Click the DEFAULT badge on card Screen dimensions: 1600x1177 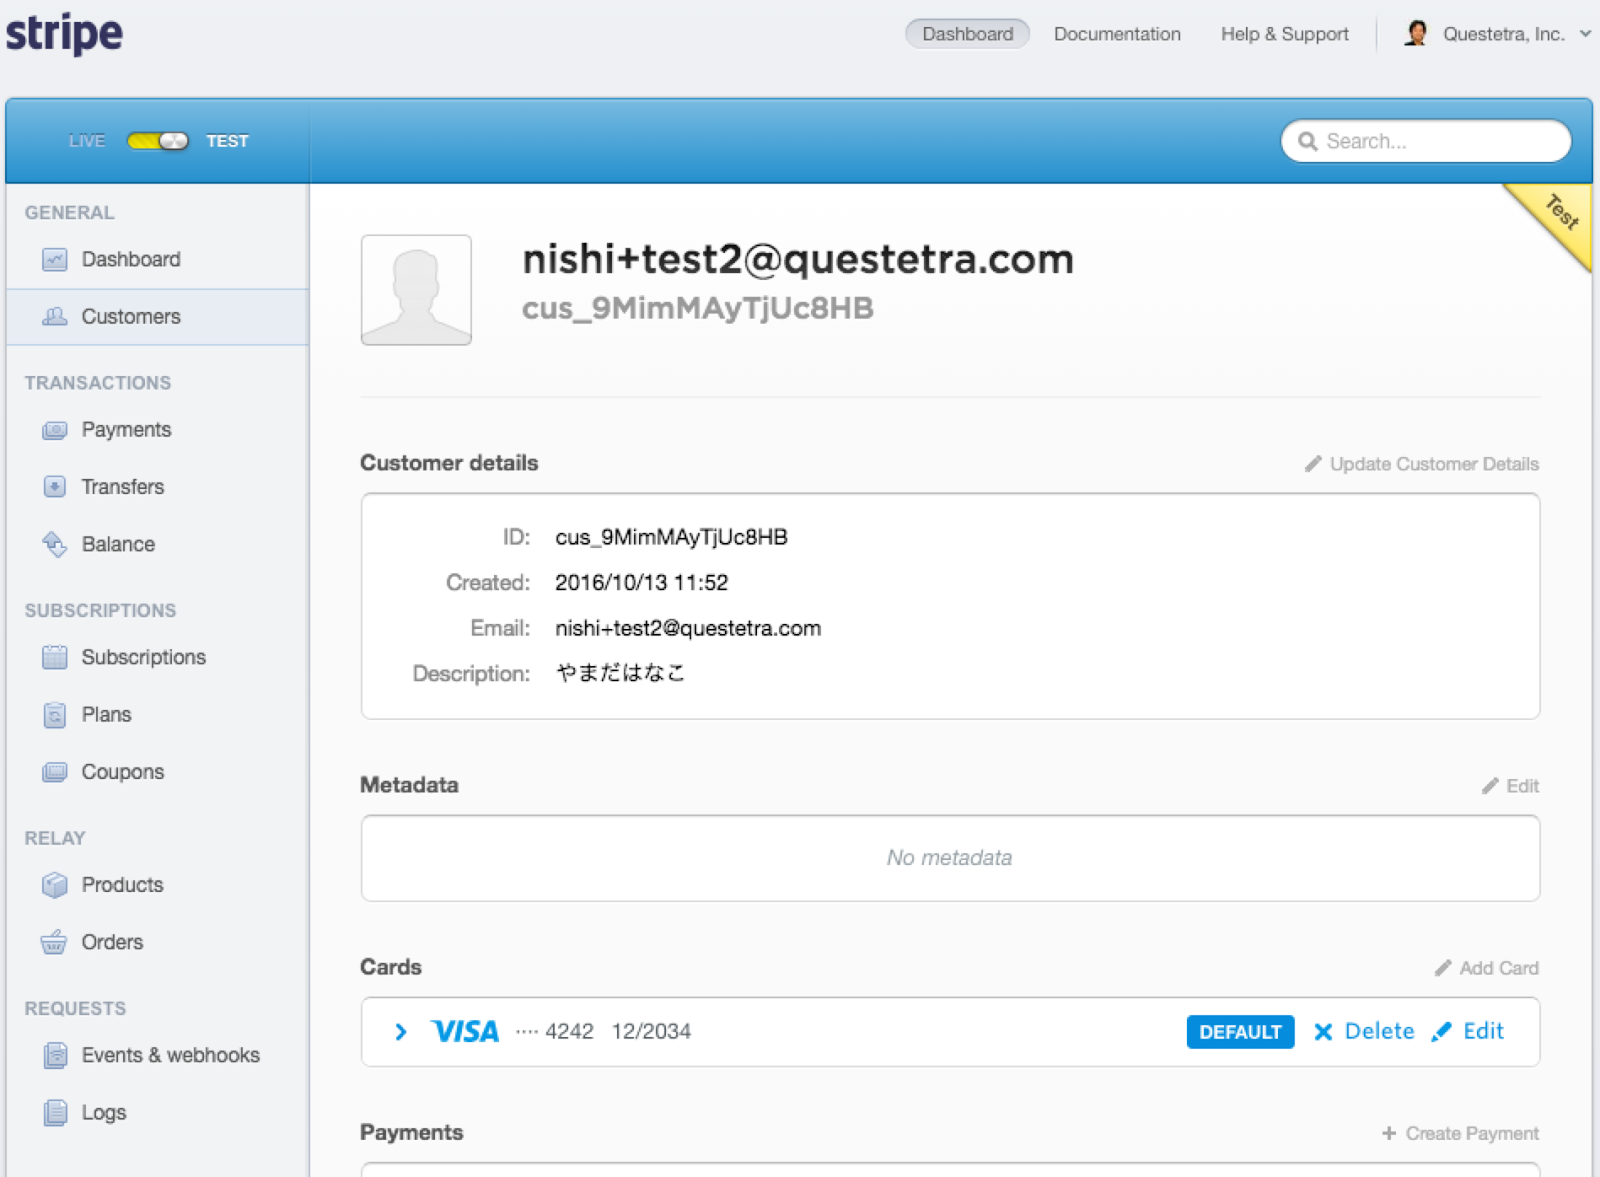(1240, 1032)
